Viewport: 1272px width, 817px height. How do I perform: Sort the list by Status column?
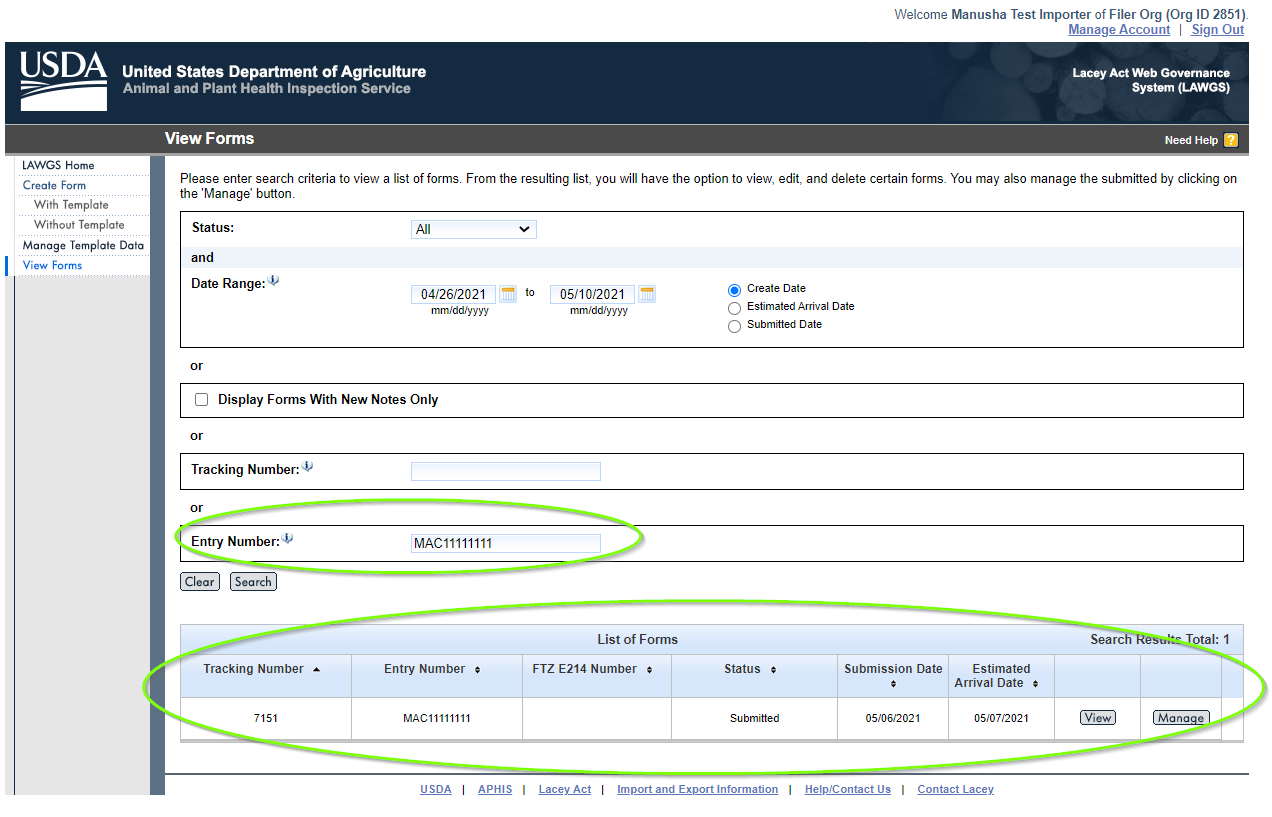[x=773, y=670]
